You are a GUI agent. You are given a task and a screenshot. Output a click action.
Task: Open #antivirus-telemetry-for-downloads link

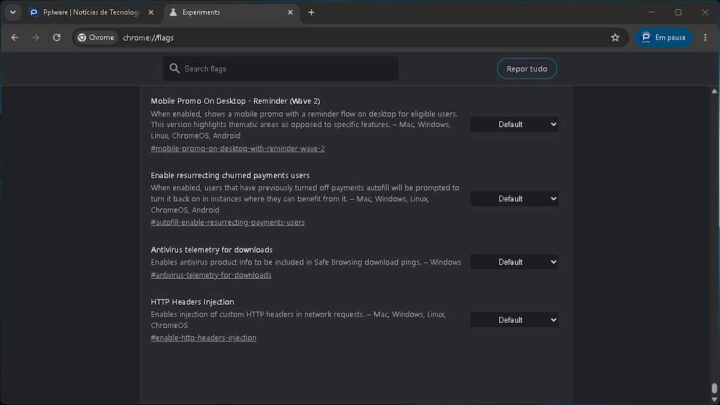211,275
